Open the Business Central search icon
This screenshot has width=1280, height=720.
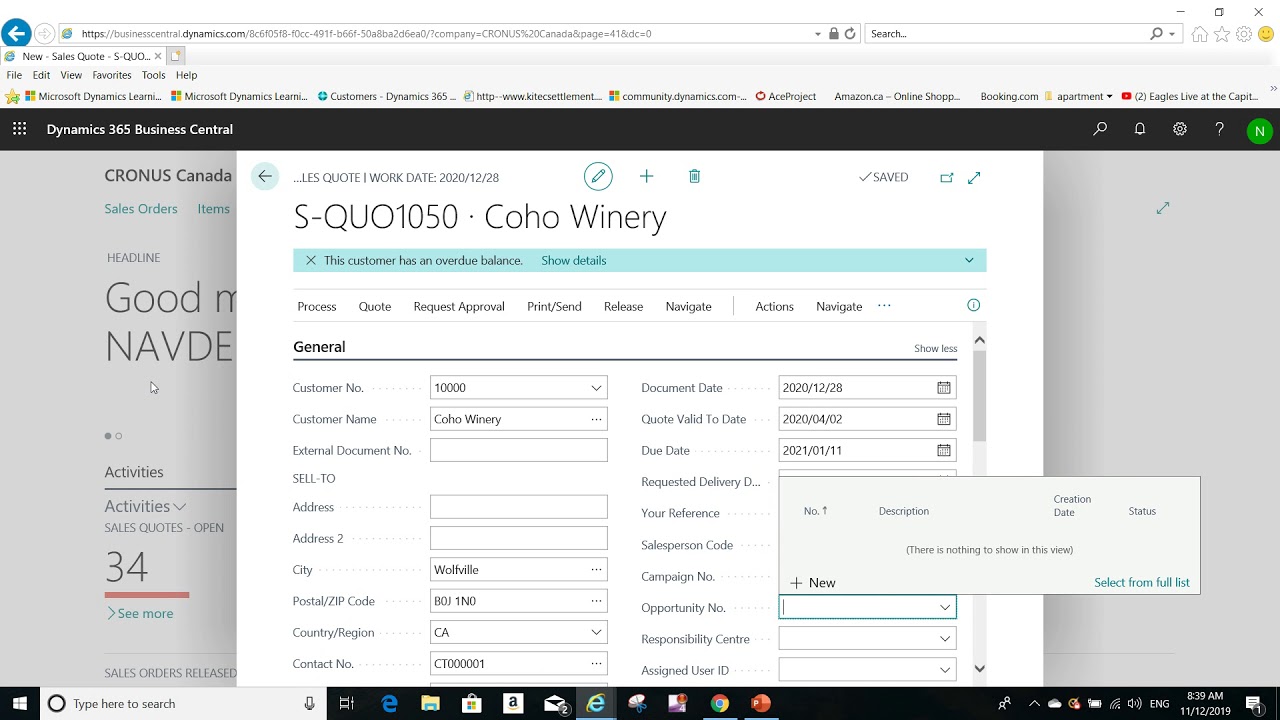pyautogui.click(x=1100, y=129)
